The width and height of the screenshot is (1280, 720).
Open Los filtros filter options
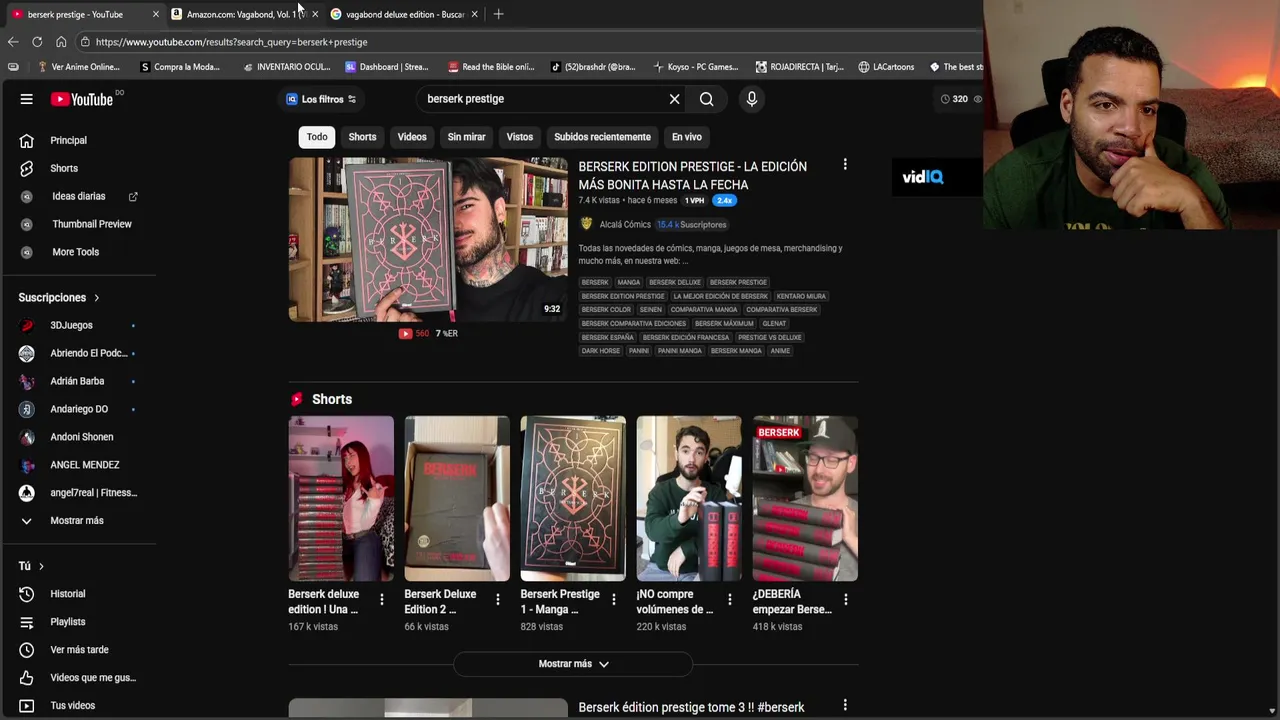[x=321, y=99]
